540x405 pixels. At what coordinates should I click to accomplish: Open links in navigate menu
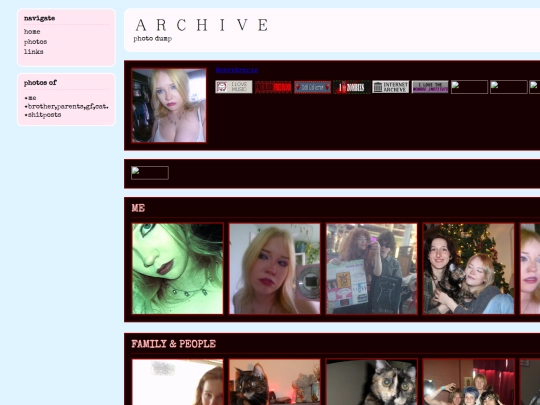point(34,52)
